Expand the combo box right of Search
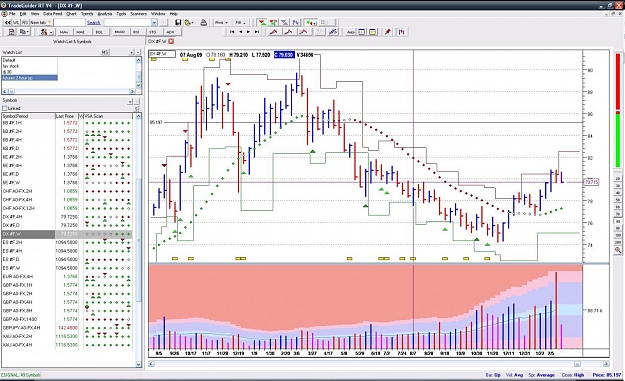 point(154,23)
